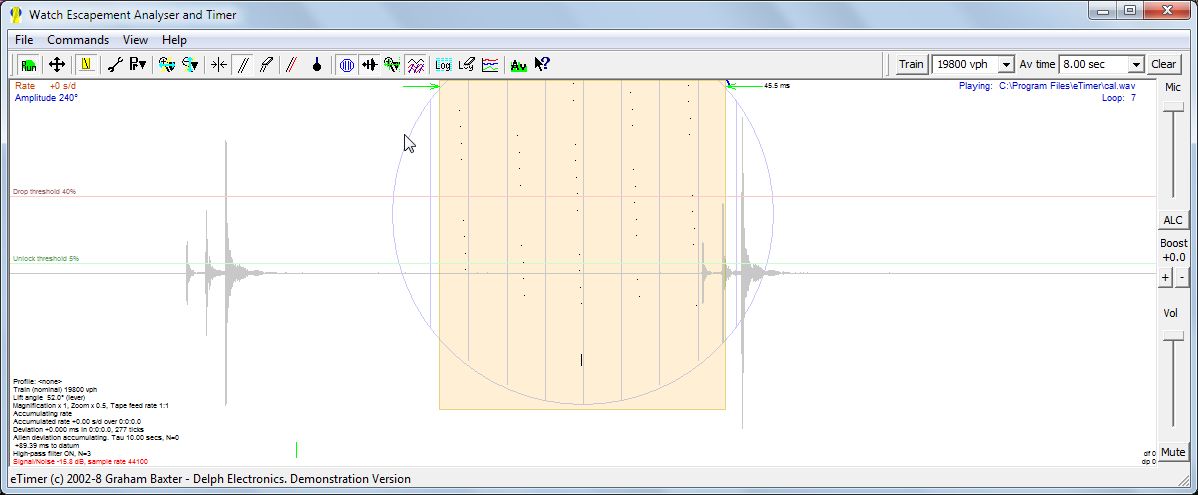Screen dimensions: 1198x495
Task: Click the arrow question-mark help icon
Action: (x=542, y=64)
